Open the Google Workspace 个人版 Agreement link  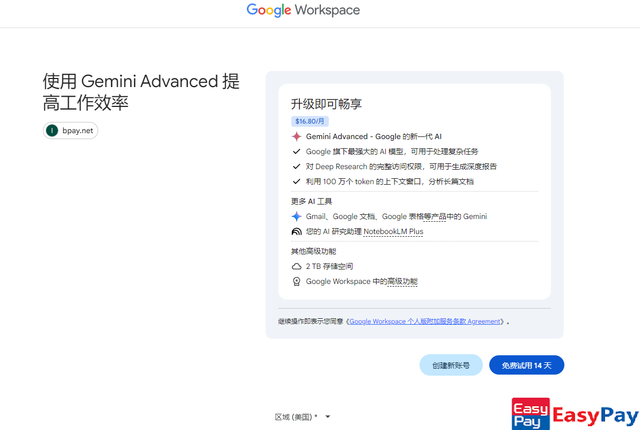coord(424,321)
